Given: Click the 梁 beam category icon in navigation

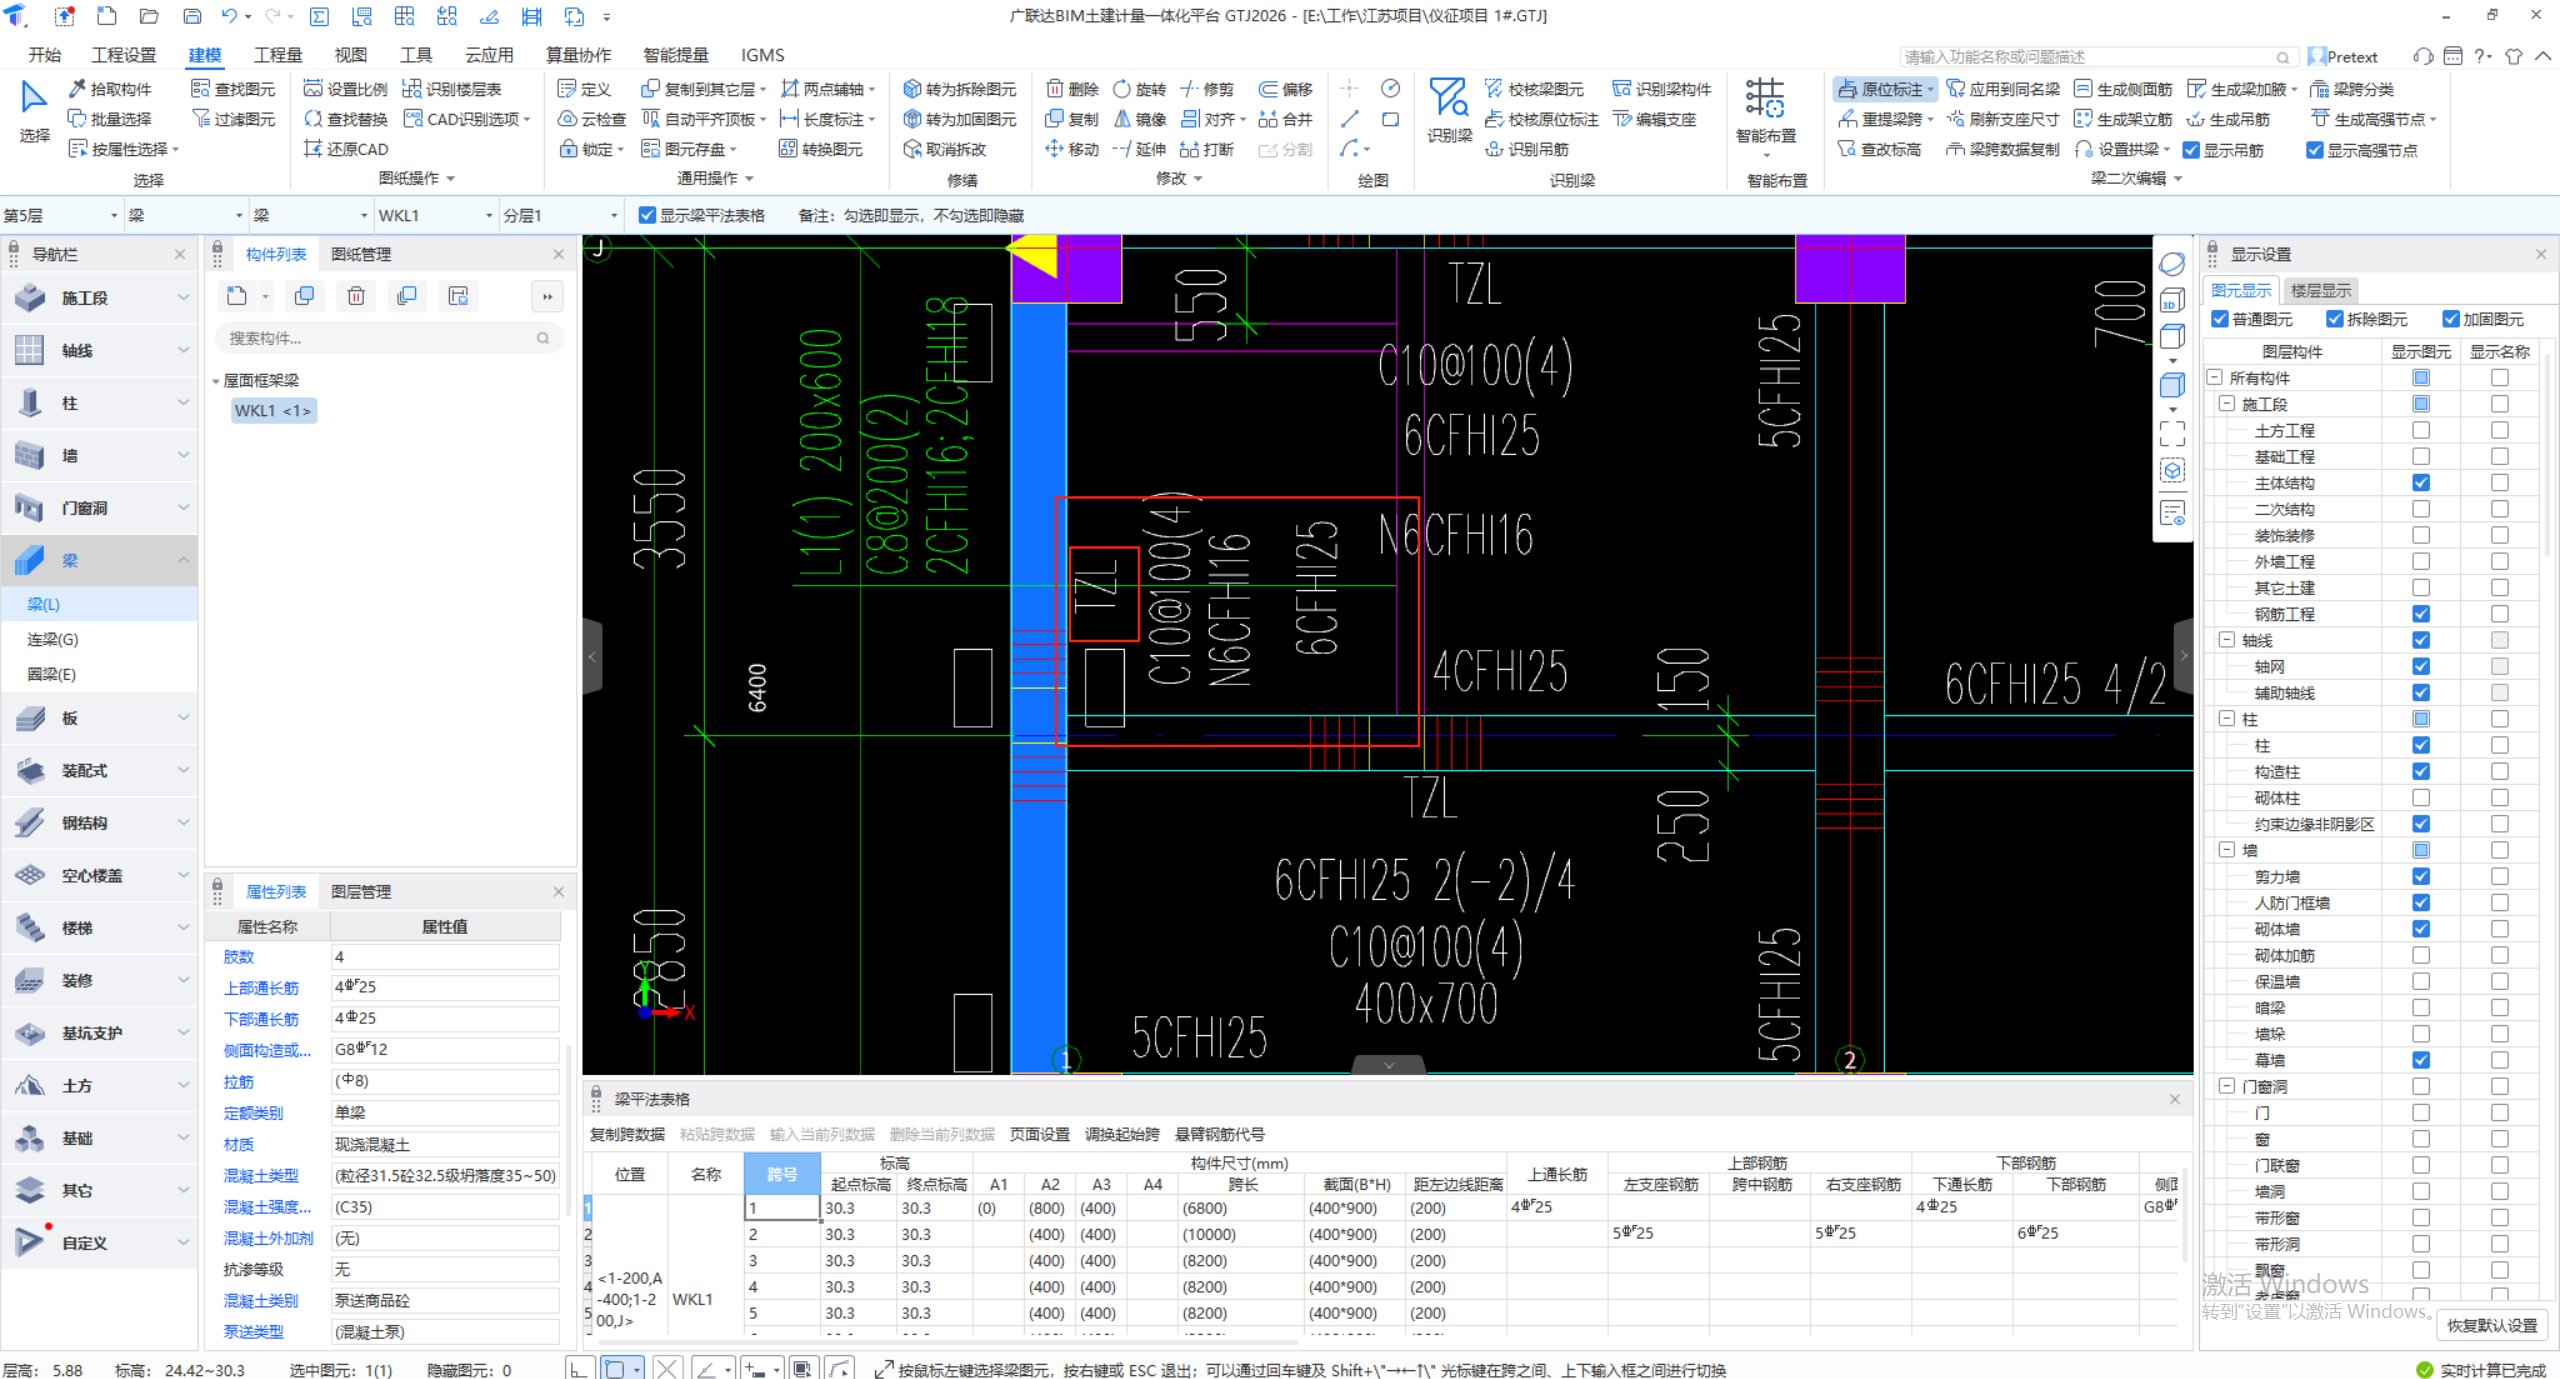Looking at the screenshot, I should (30, 560).
